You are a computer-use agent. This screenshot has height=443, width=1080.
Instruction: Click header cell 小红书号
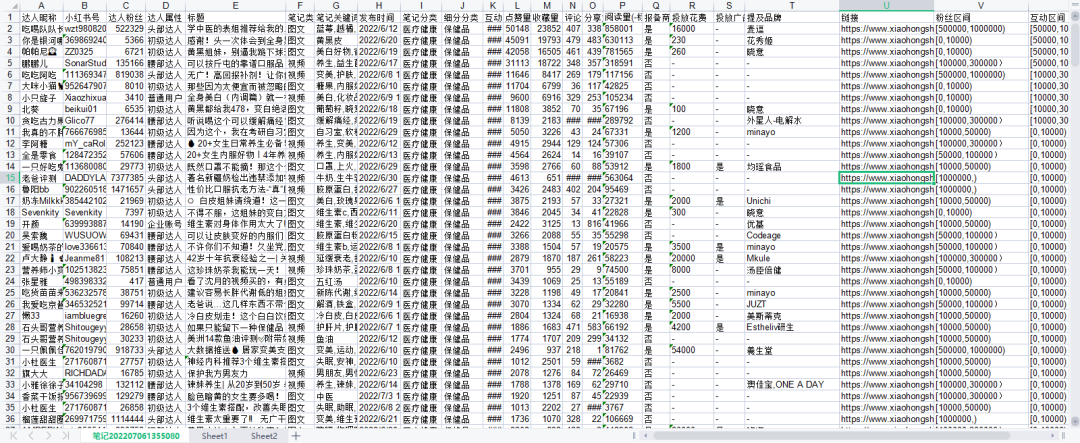point(85,16)
